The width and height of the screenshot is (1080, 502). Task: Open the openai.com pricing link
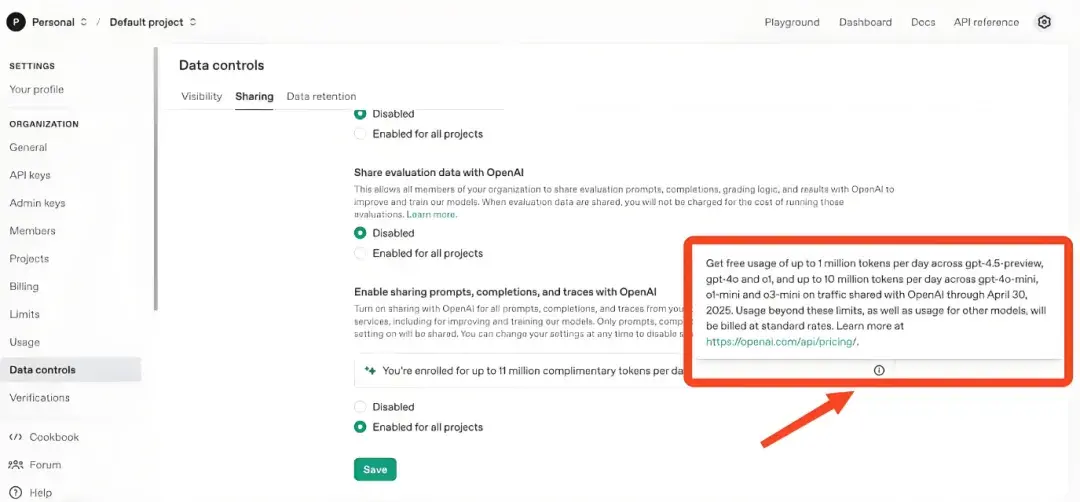tap(780, 341)
